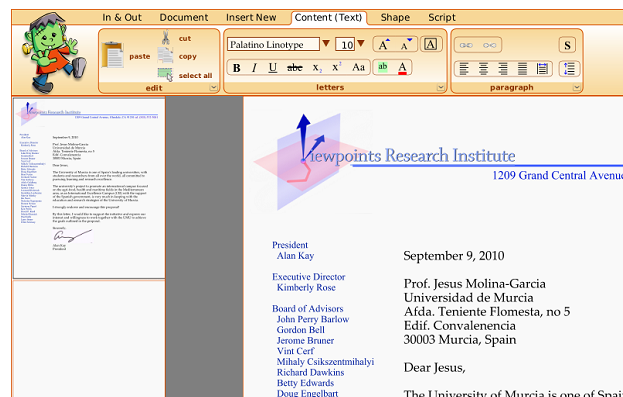Screen dimensions: 623x397
Task: Open the Shape tab
Action: 395,17
